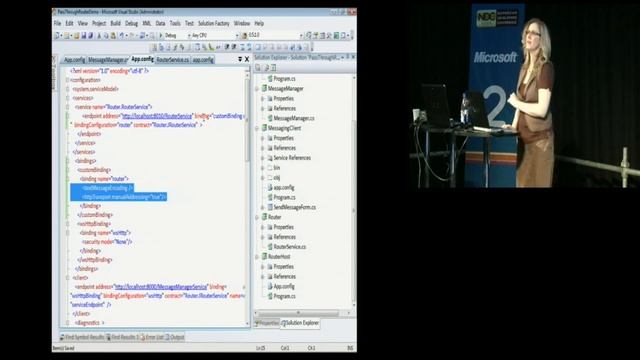Click the Properties icon in Solution Explorer toolbar

(258, 67)
